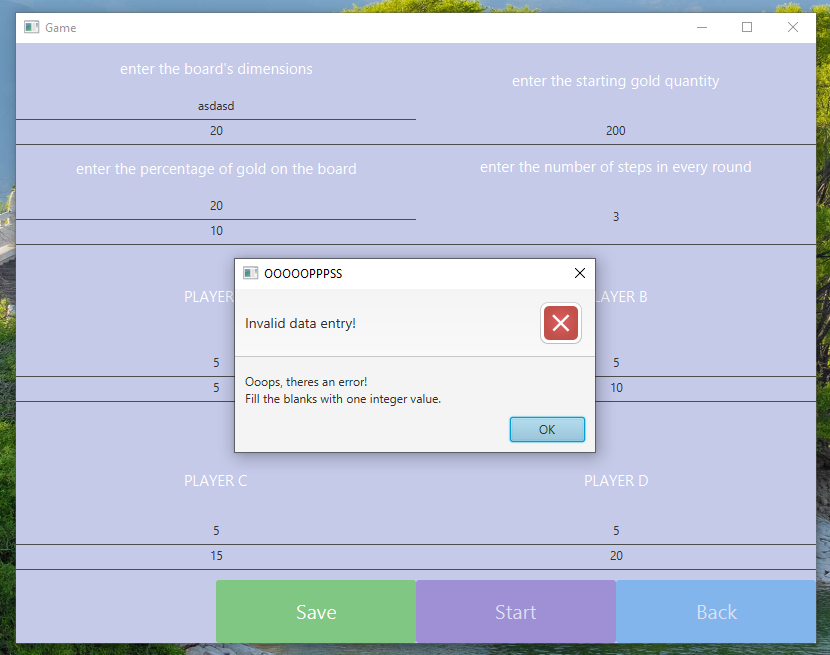Click 'Ooops, theres an error!' message text
Viewport: 830px width, 655px height.
[306, 382]
